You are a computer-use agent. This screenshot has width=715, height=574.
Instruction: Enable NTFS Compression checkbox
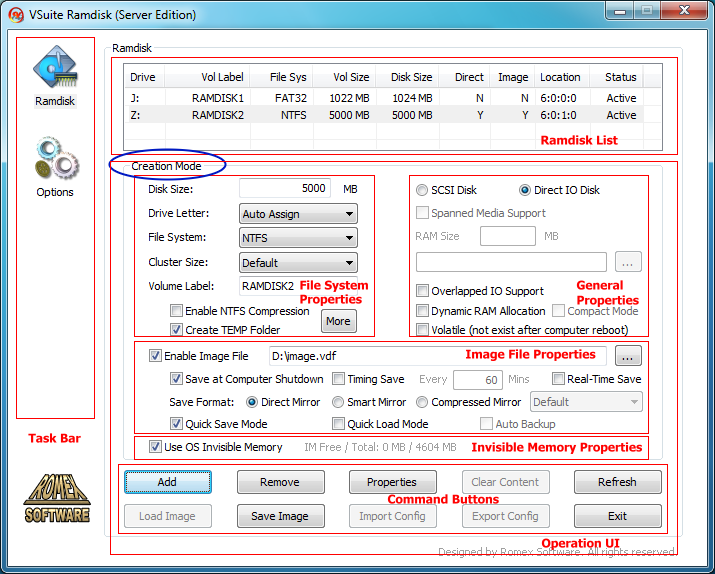(176, 311)
